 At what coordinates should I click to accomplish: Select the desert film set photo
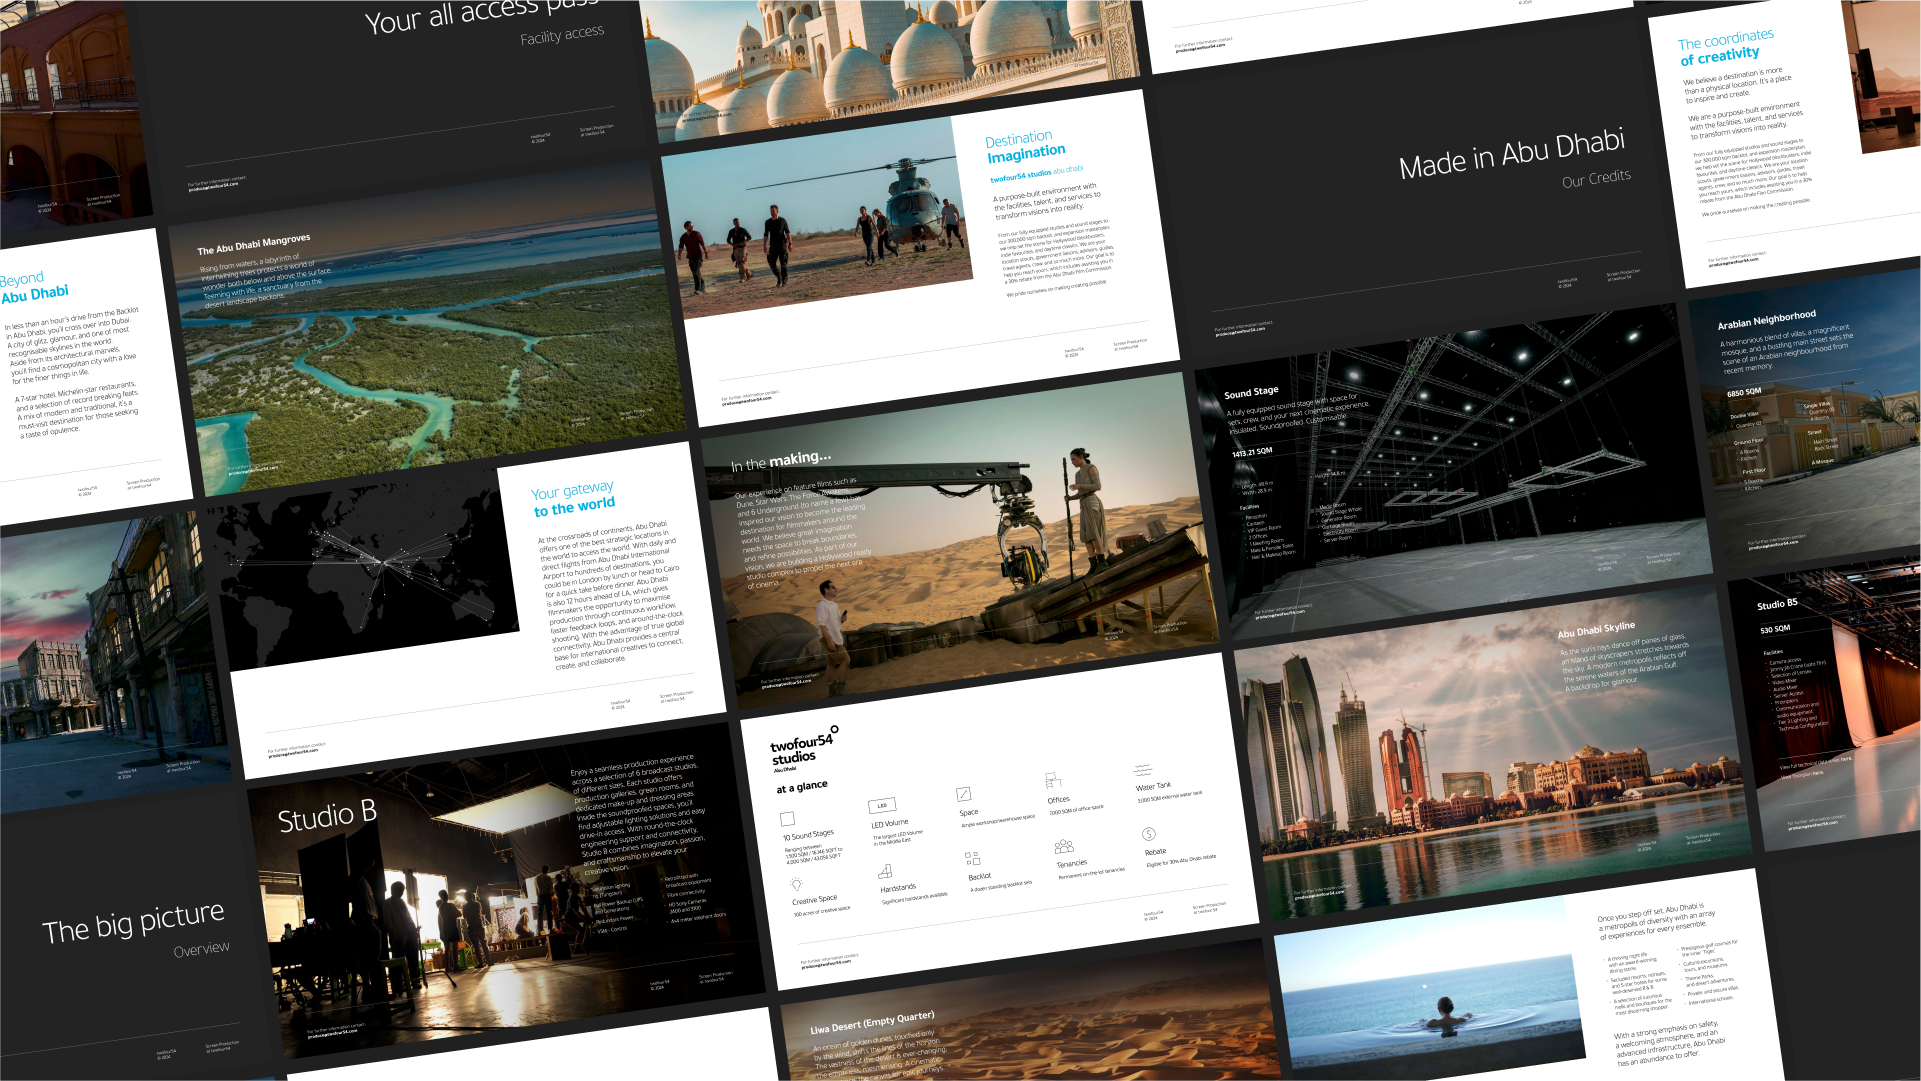point(960,540)
